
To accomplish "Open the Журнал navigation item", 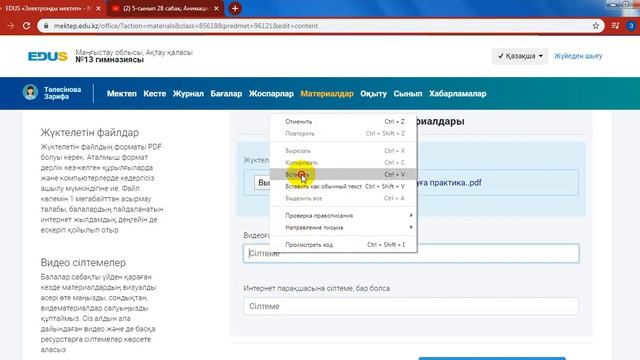I will click(x=188, y=93).
